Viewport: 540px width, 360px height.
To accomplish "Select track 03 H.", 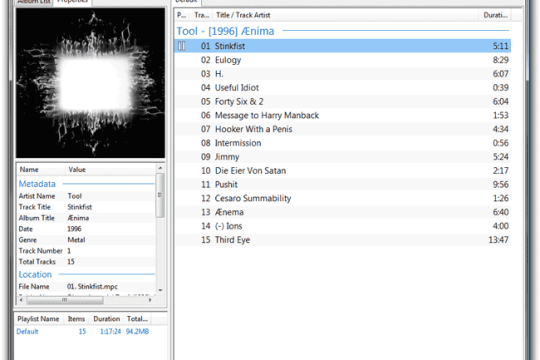I will (x=343, y=74).
